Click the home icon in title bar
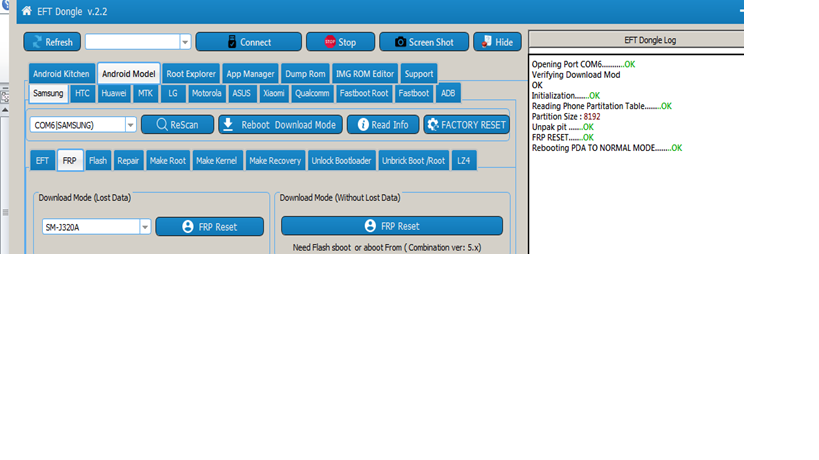 tap(26, 11)
